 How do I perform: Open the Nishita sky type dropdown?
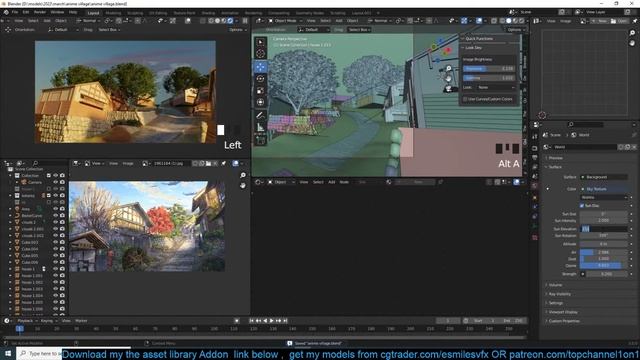[x=604, y=198]
